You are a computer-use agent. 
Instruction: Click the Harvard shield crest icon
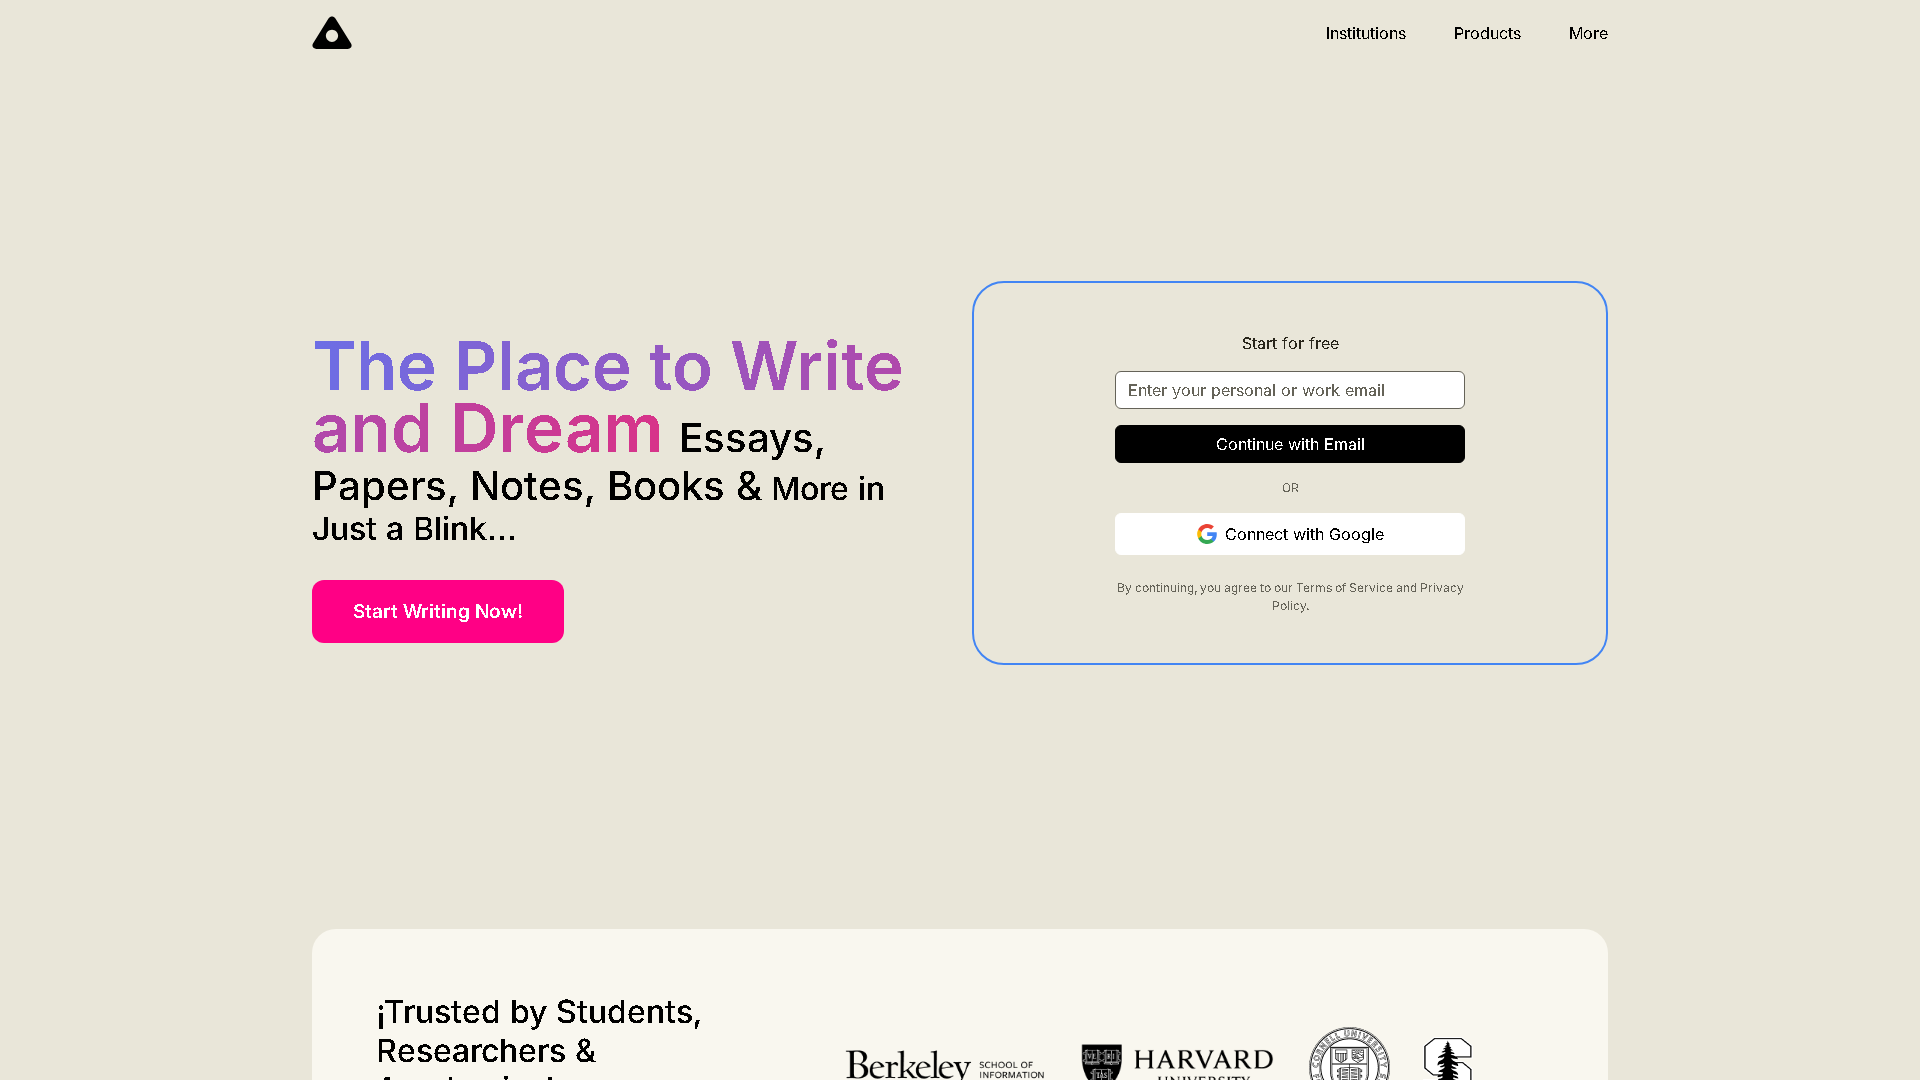click(1101, 1062)
